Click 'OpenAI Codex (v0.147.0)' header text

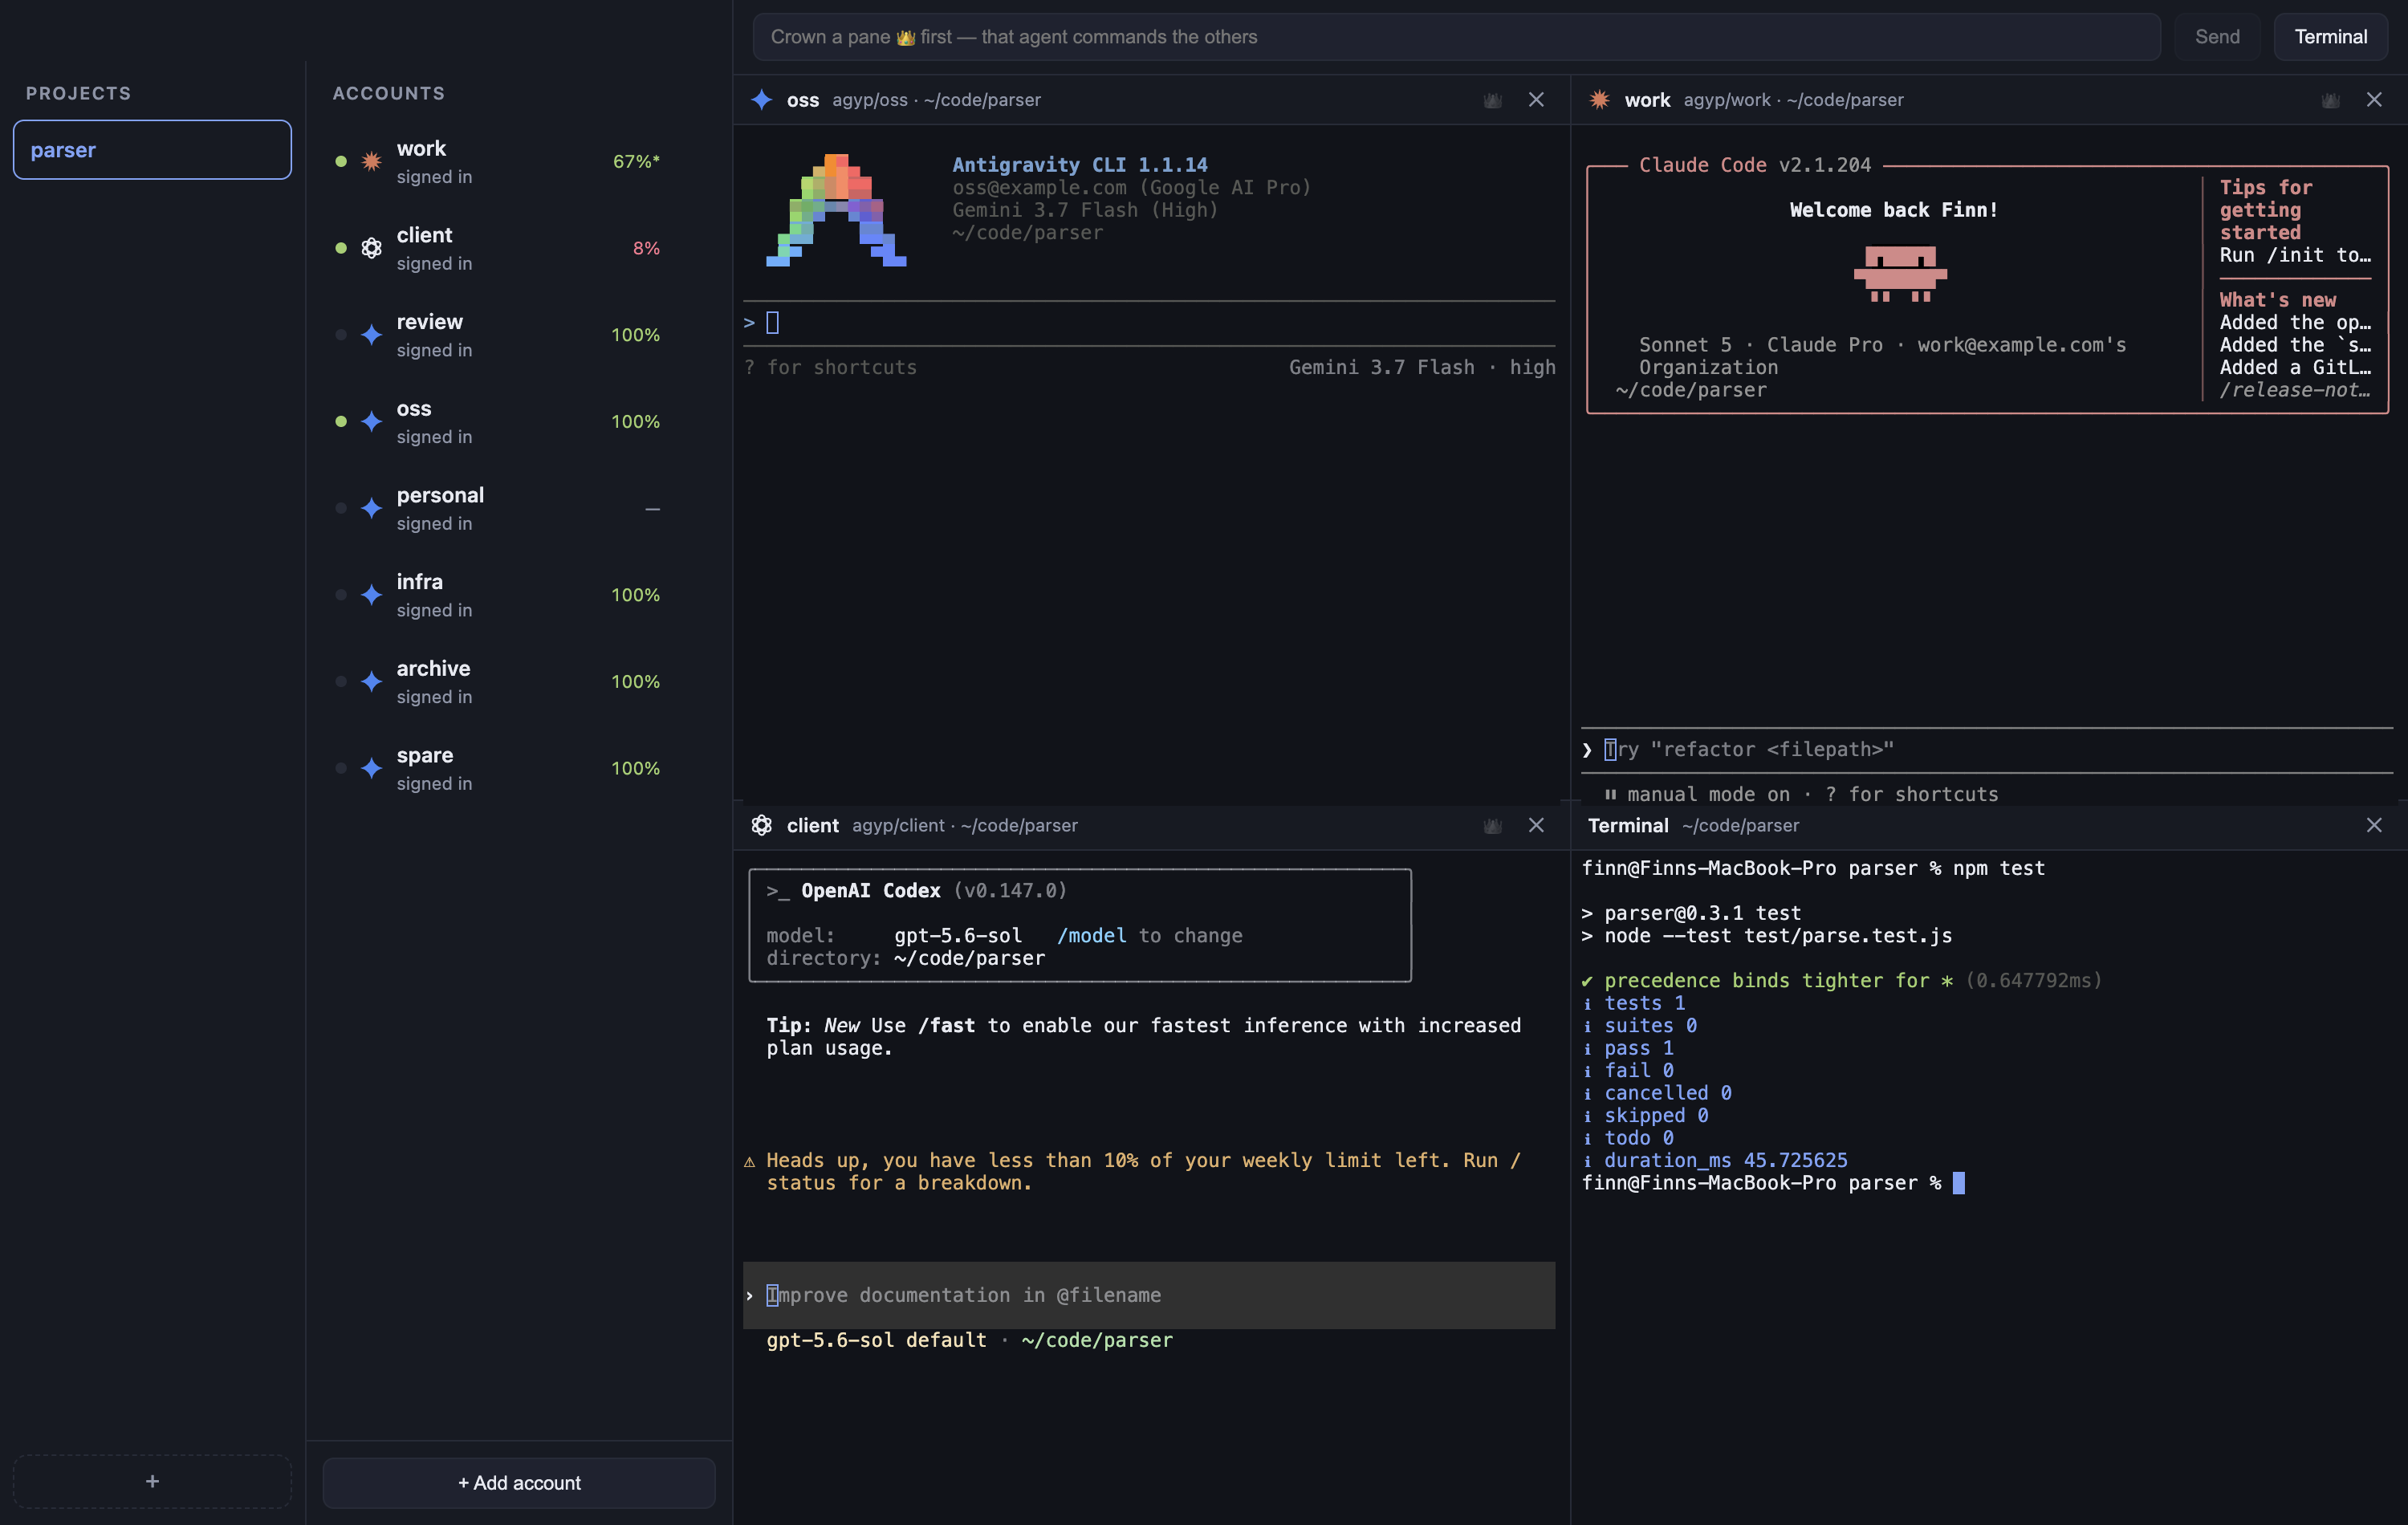[x=933, y=891]
